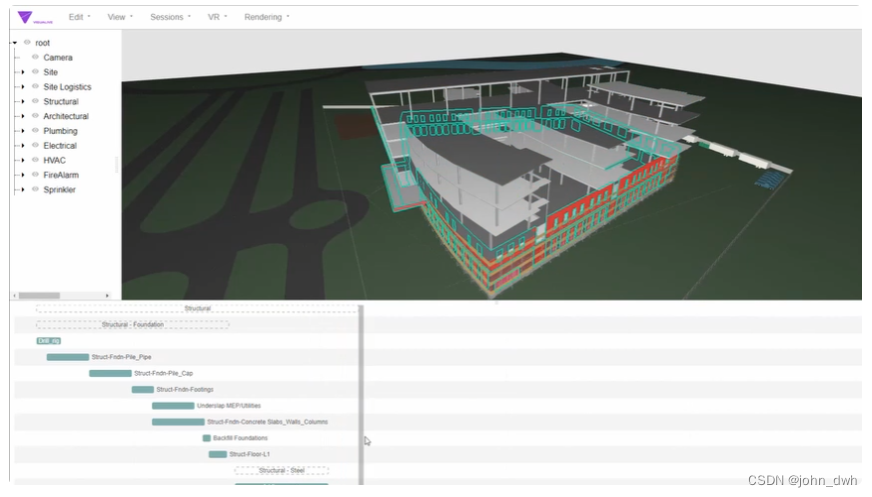Image resolution: width=872 pixels, height=497 pixels.
Task: Select the Sprinkler label
Action: (60, 190)
